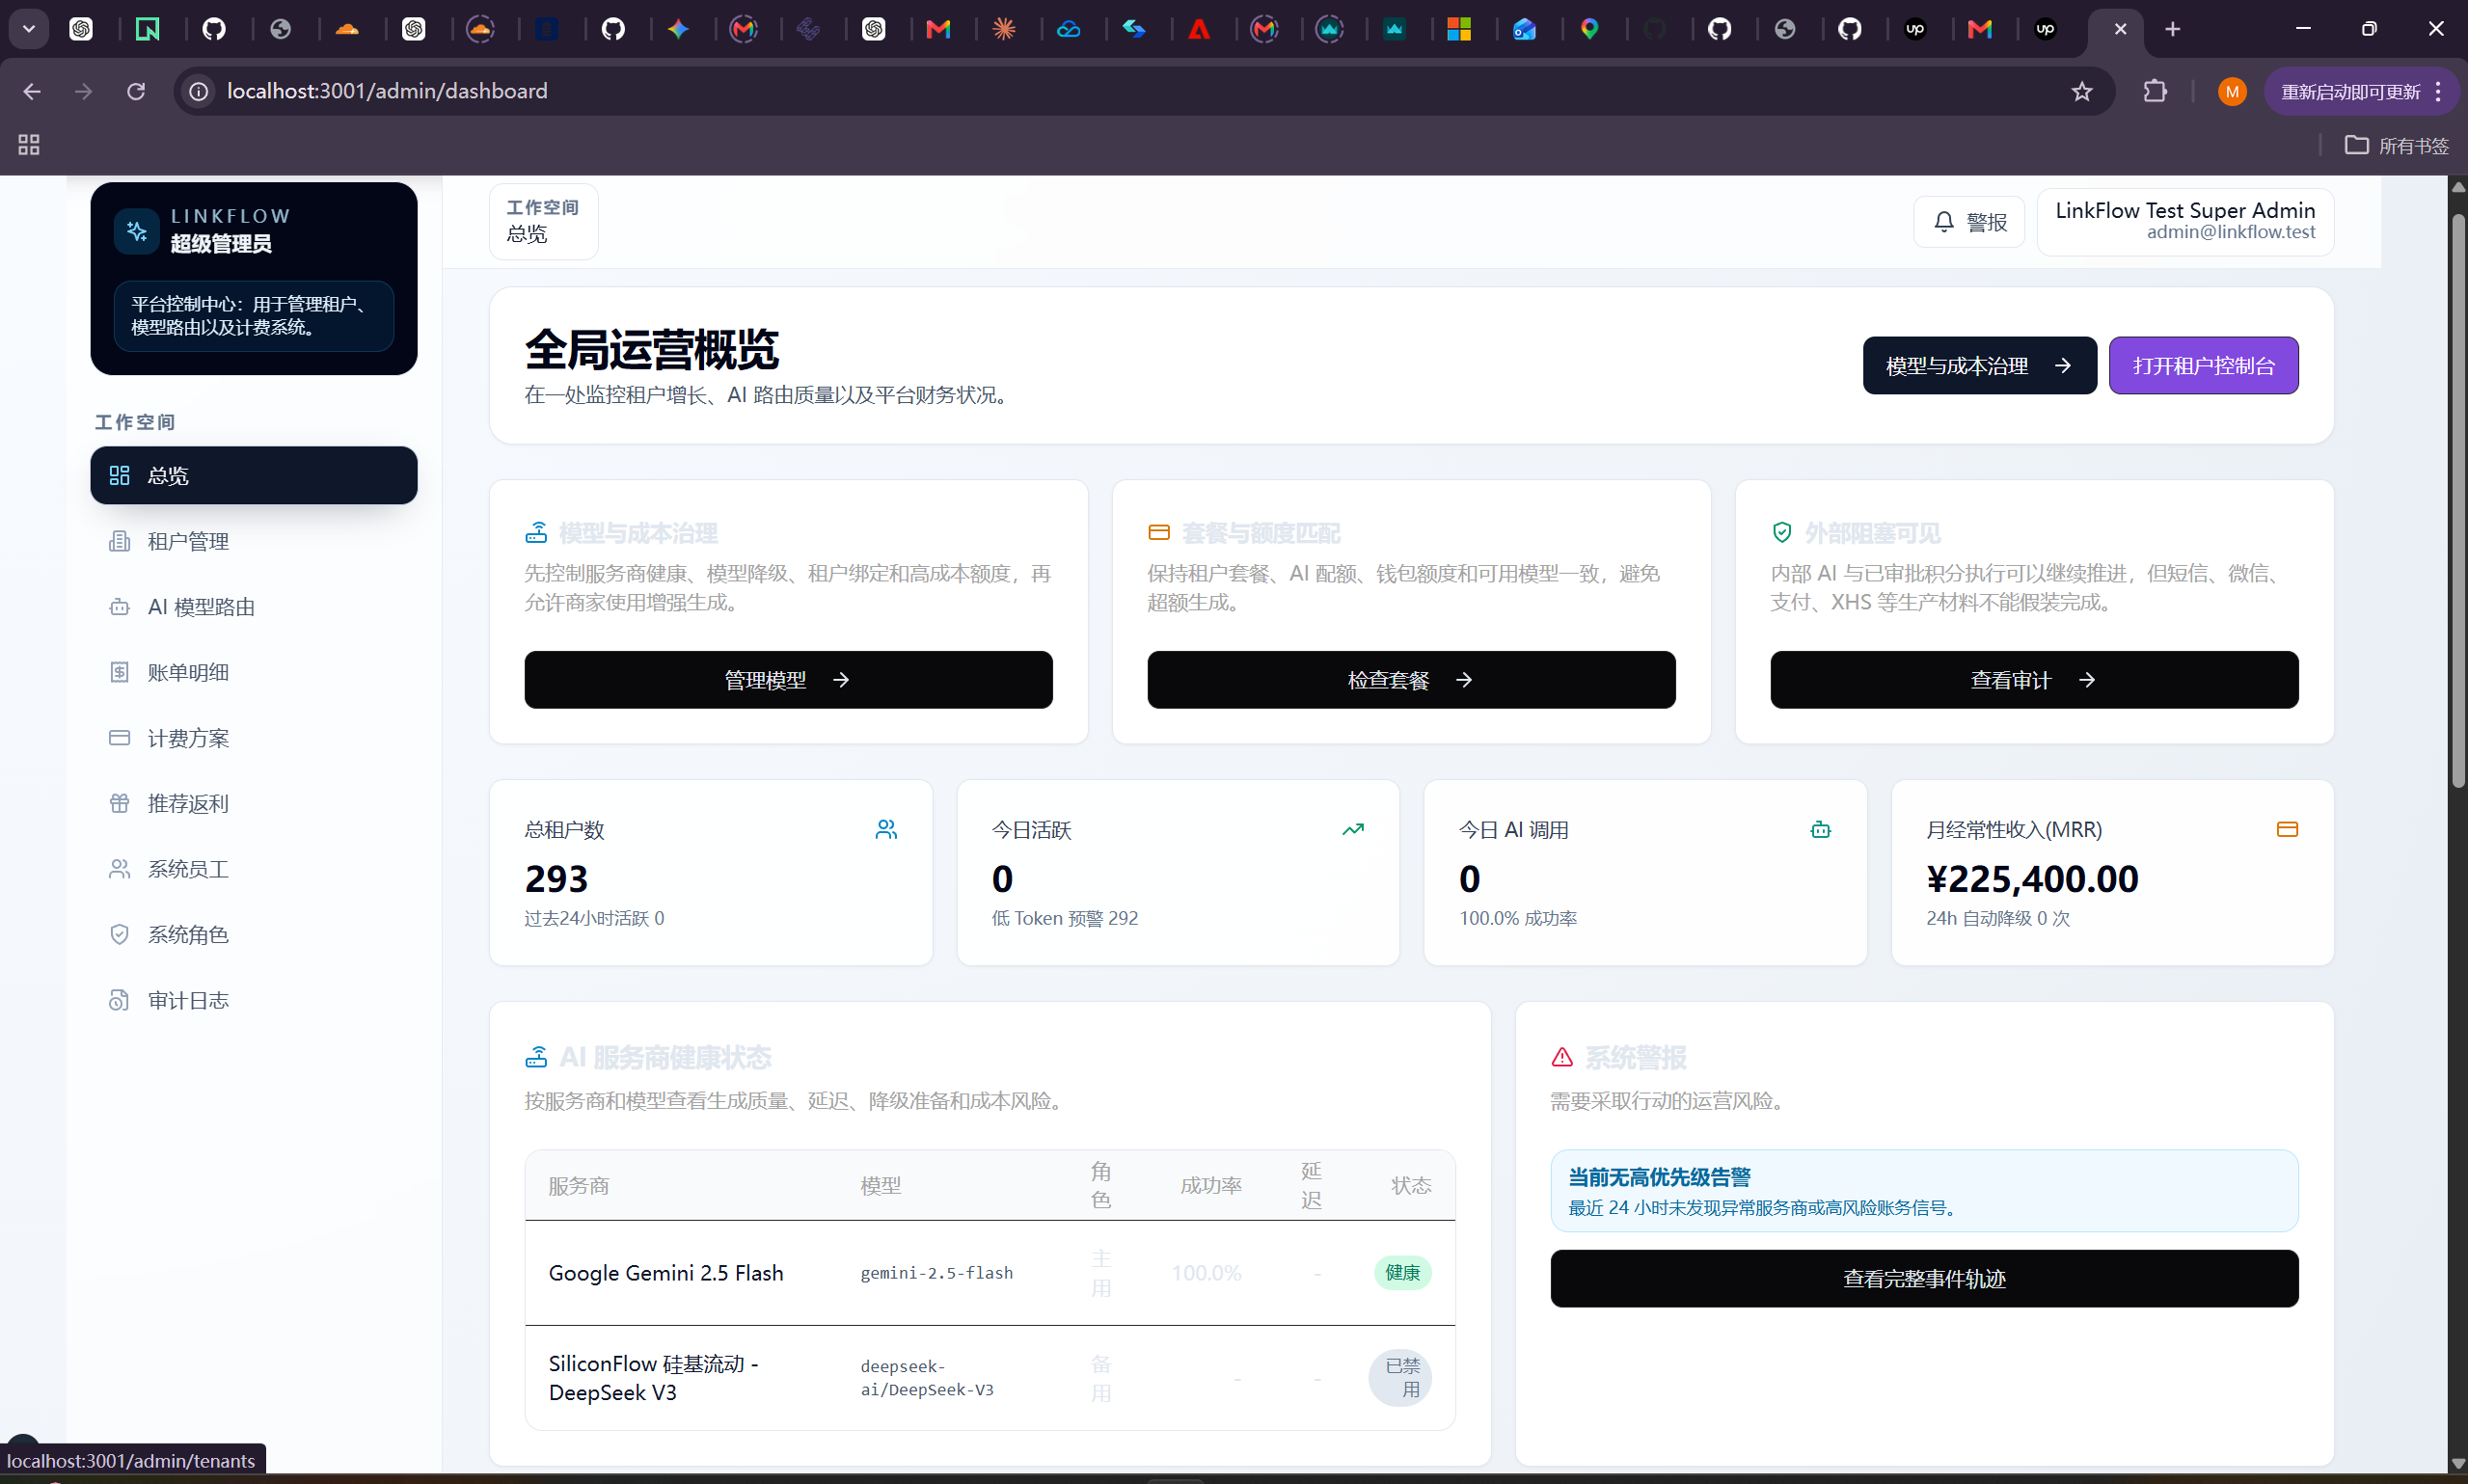Click the 模型与成本治理 header button
This screenshot has width=2468, height=1484.
click(x=1979, y=366)
